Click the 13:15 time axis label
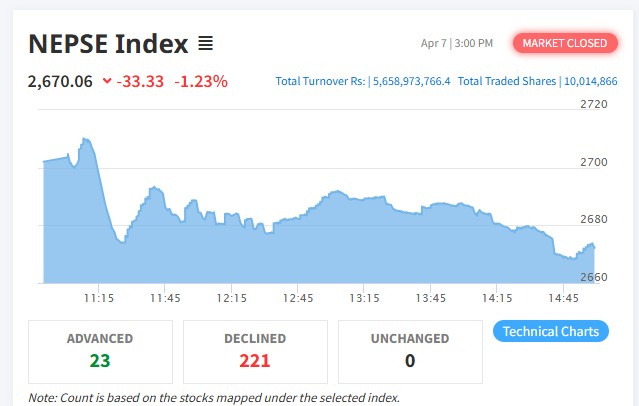The width and height of the screenshot is (639, 406). click(x=364, y=298)
